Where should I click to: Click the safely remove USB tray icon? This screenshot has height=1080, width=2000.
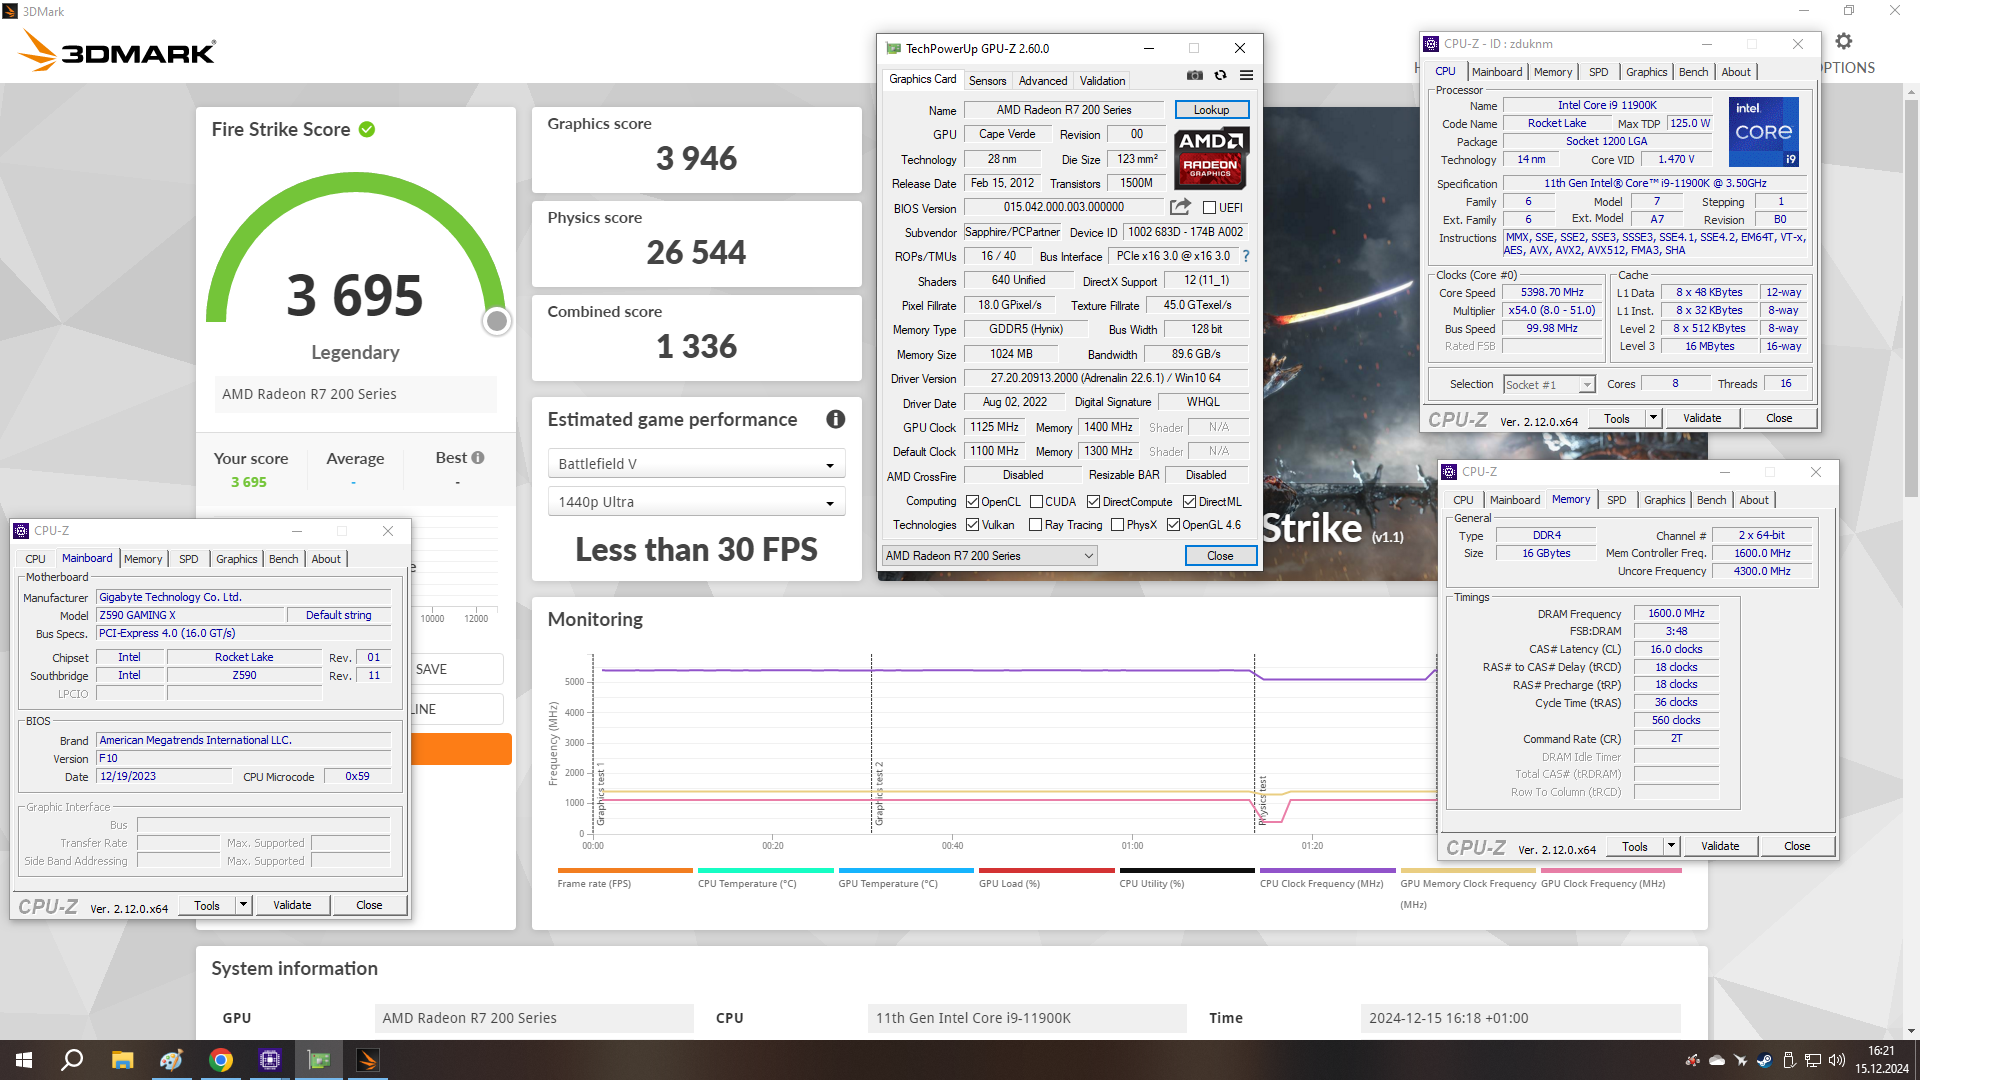1789,1060
